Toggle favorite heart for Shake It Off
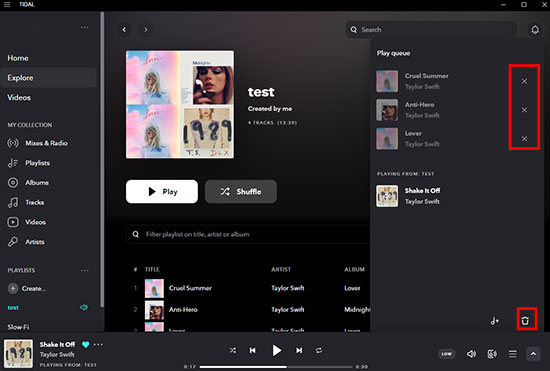This screenshot has width=550, height=371. [86, 344]
